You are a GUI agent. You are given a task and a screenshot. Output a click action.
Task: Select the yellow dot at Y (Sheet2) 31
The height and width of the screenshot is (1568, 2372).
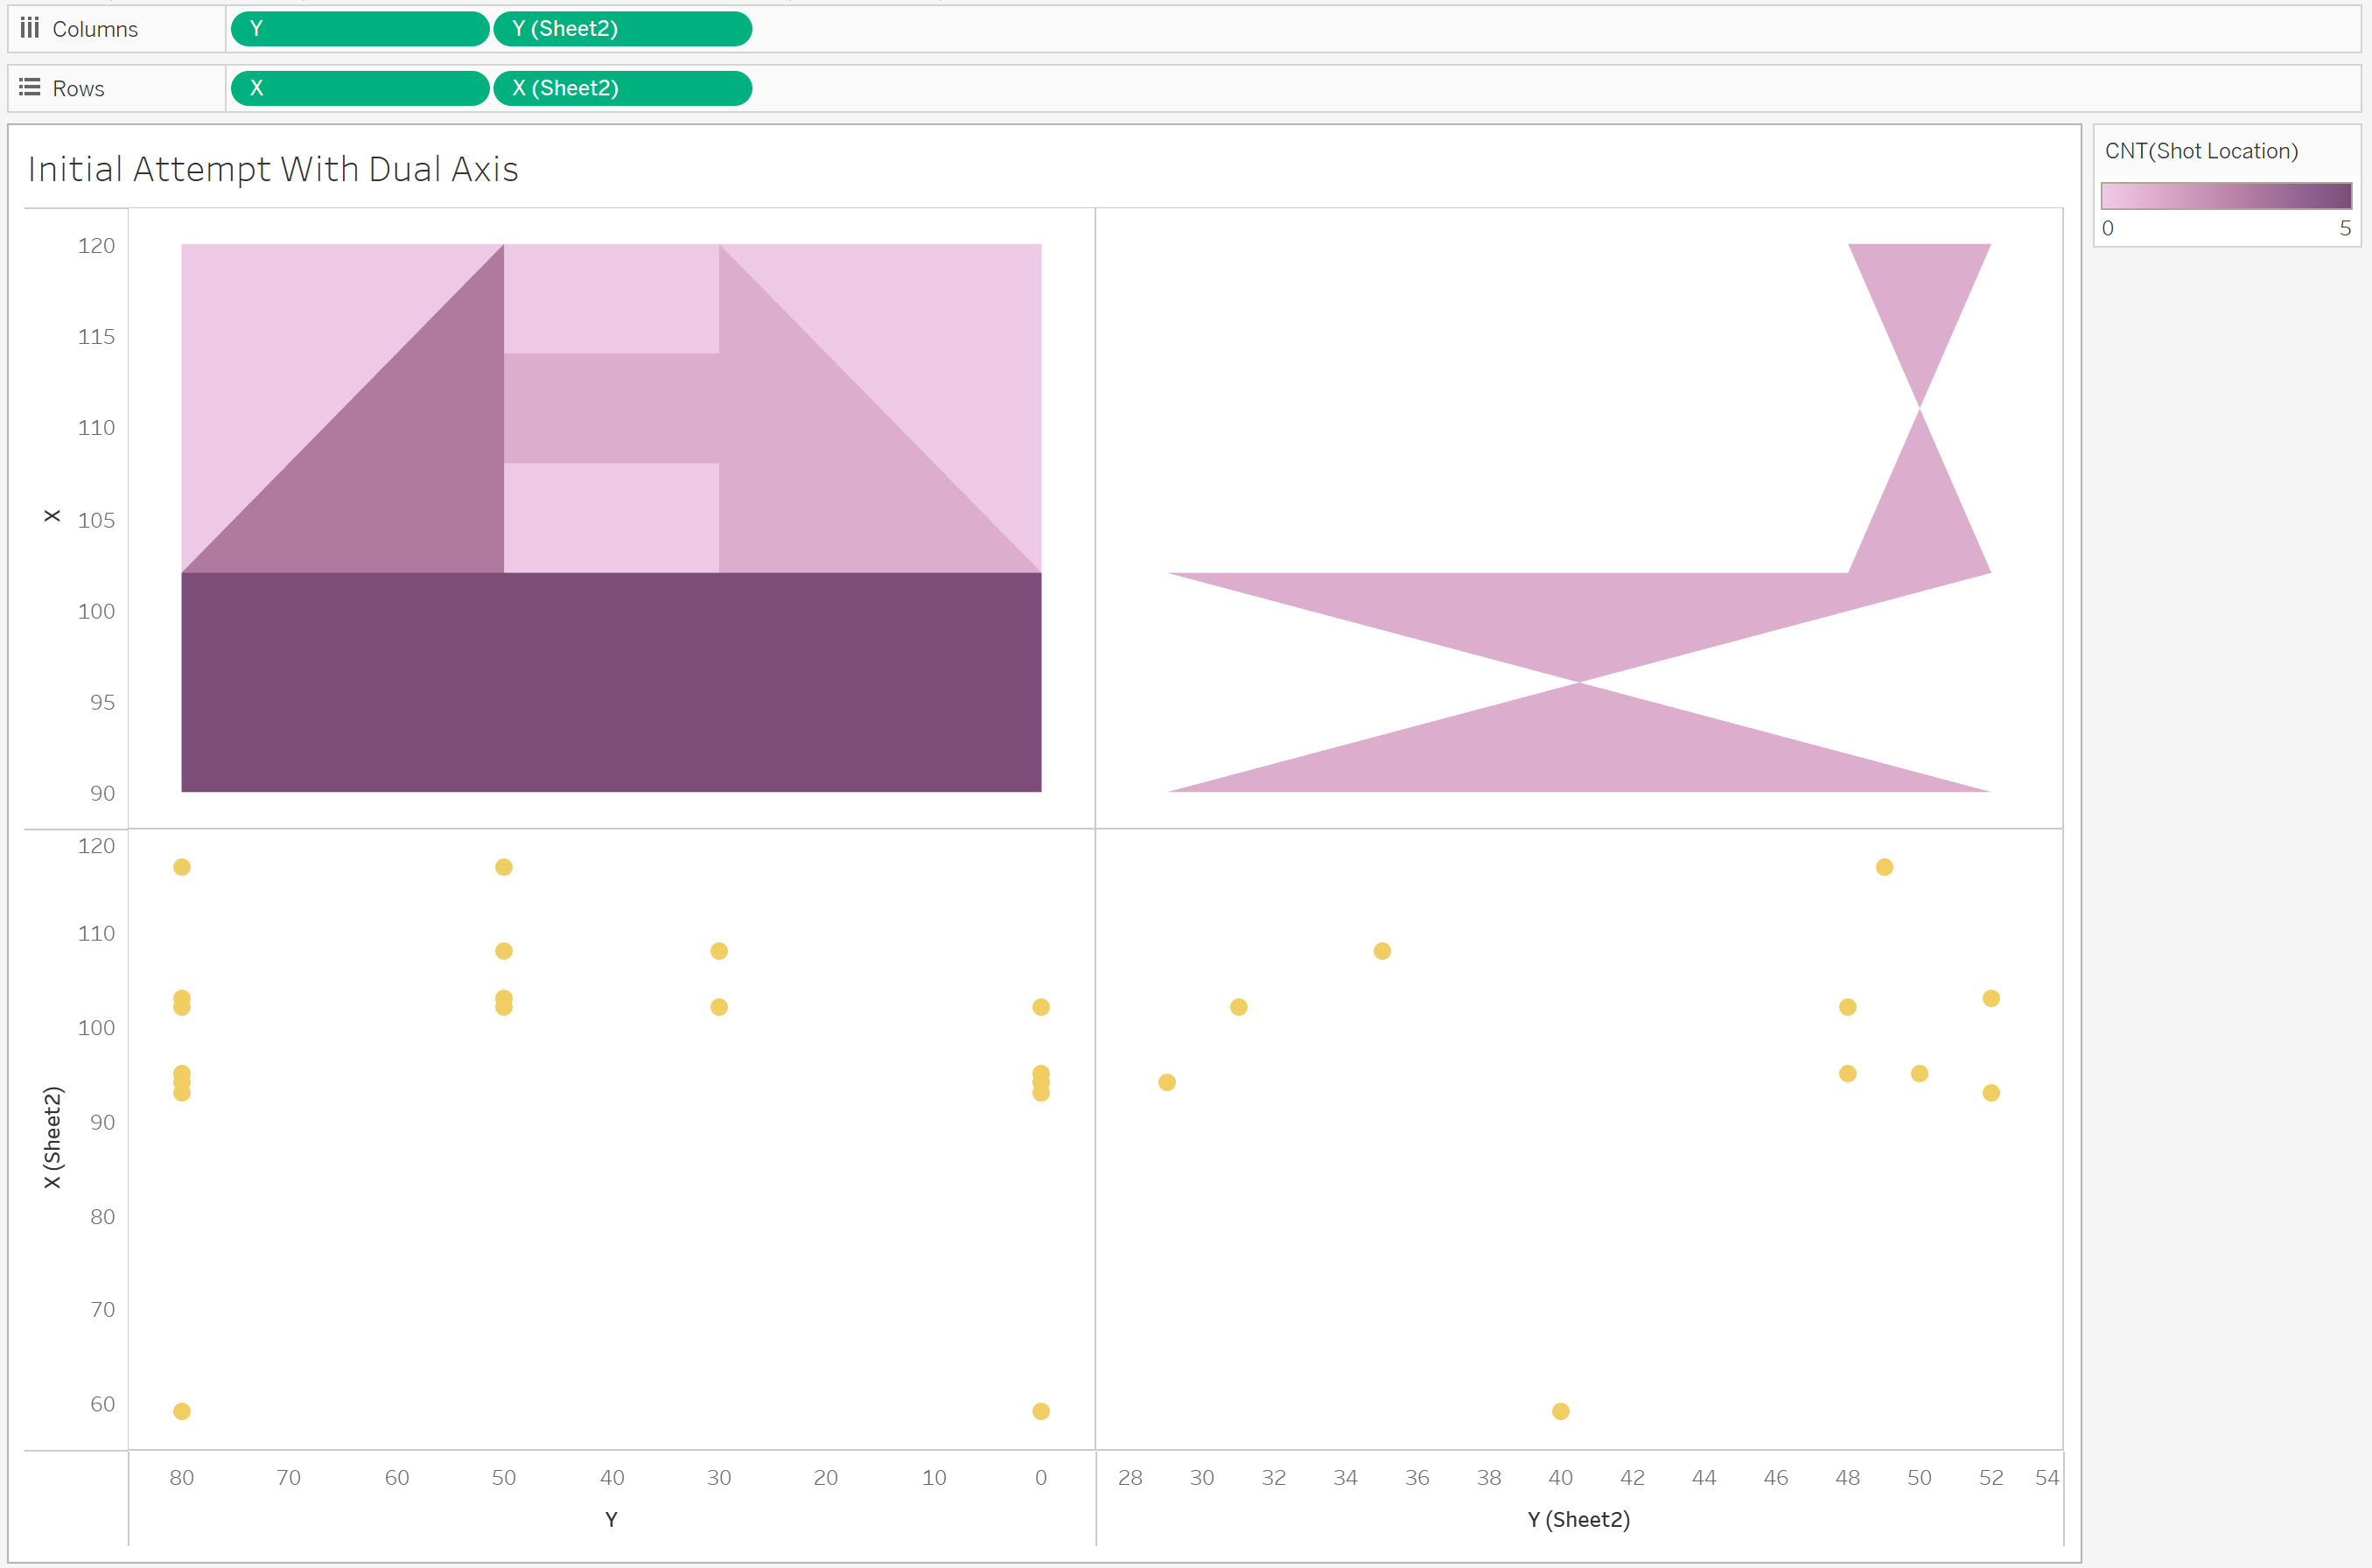point(1239,1007)
